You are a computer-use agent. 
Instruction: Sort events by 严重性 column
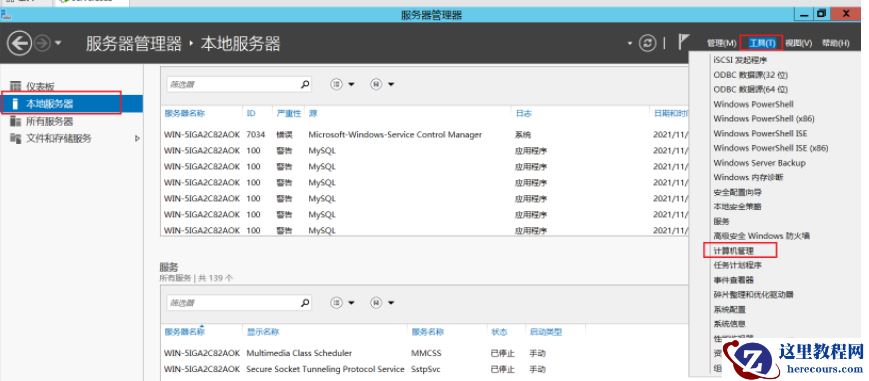pyautogui.click(x=288, y=113)
